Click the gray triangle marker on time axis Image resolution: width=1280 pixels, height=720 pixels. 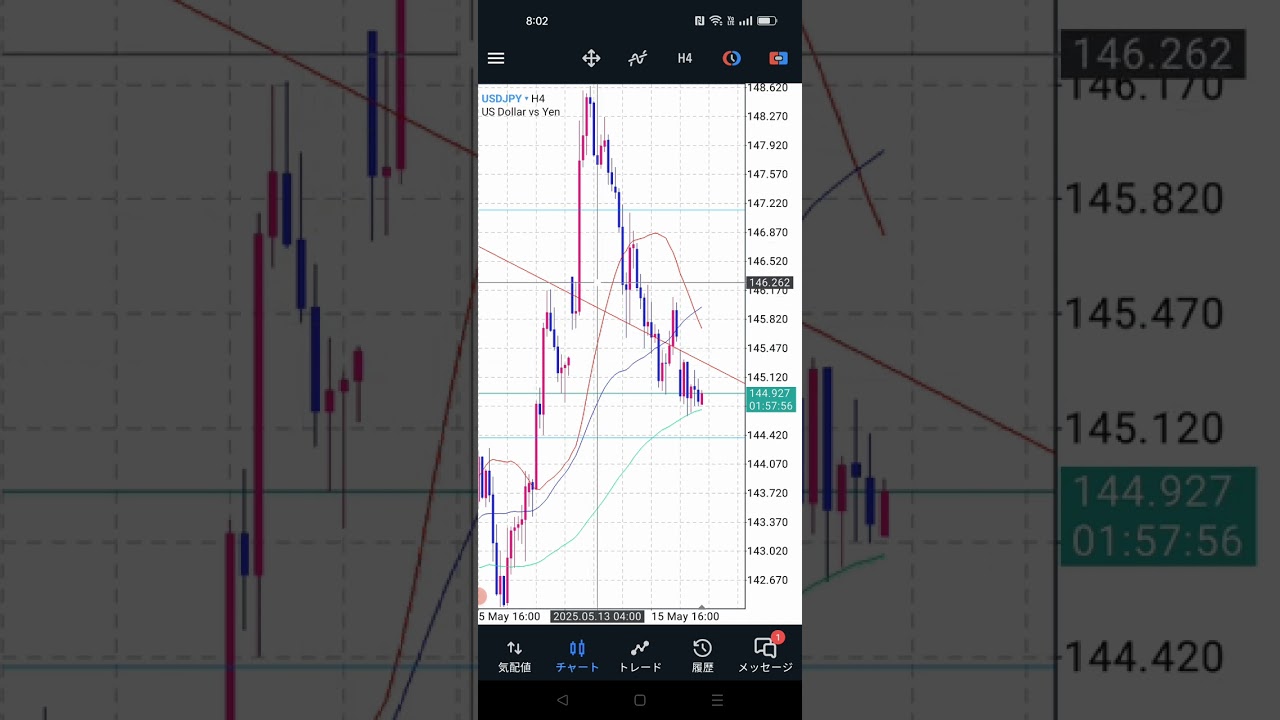[702, 607]
